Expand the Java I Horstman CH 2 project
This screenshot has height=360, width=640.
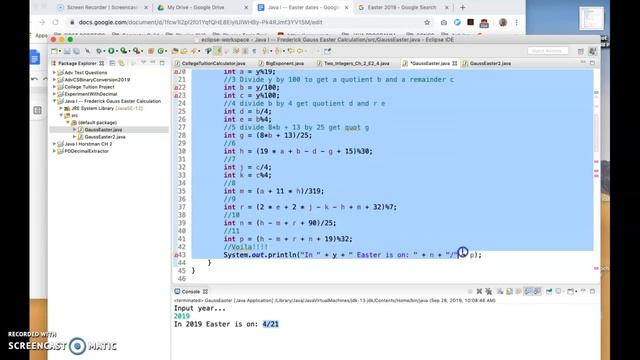point(54,144)
